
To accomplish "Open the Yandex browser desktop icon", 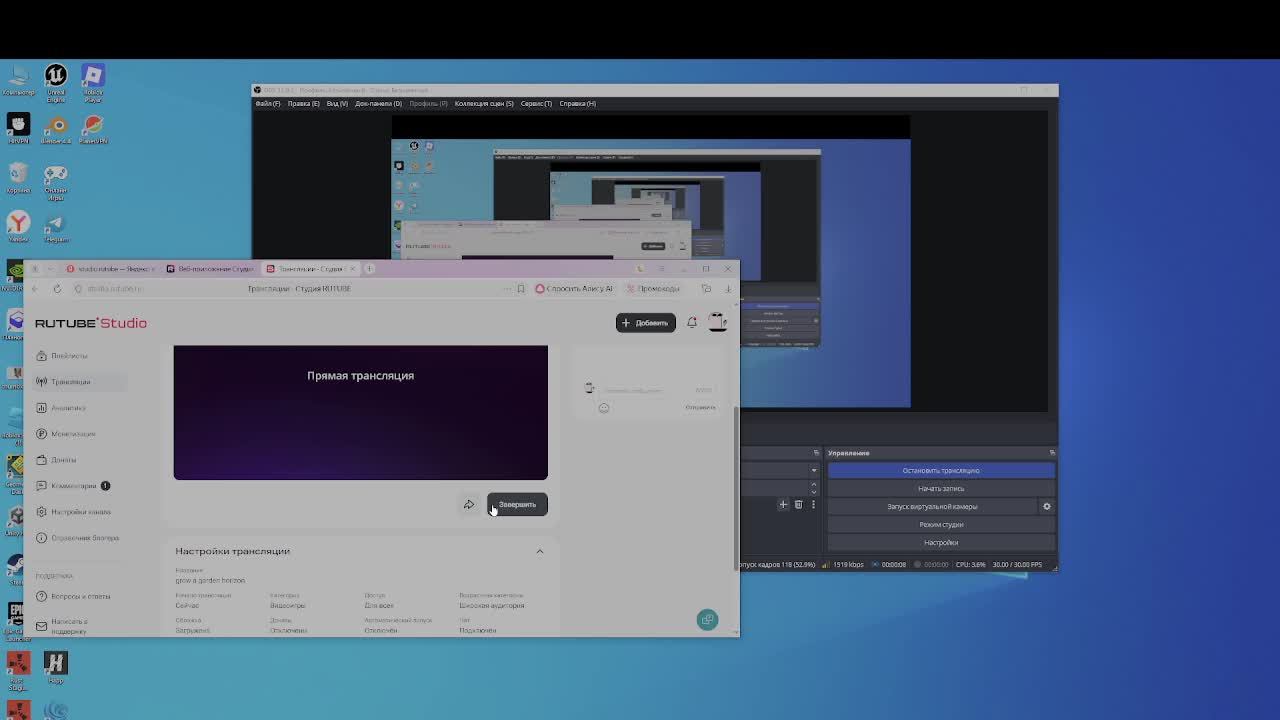I will [18, 228].
